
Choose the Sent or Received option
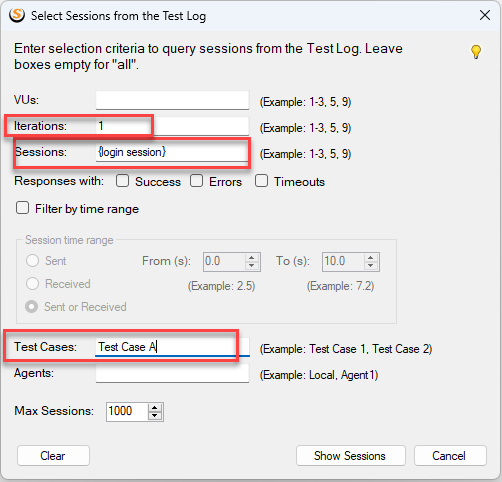click(32, 307)
